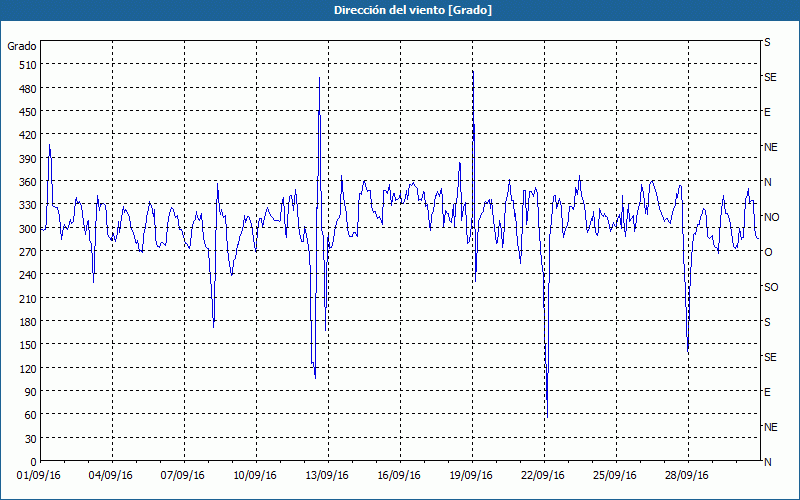The image size is (800, 500).
Task: Click the 'Grado' axis unit label
Action: 22,46
